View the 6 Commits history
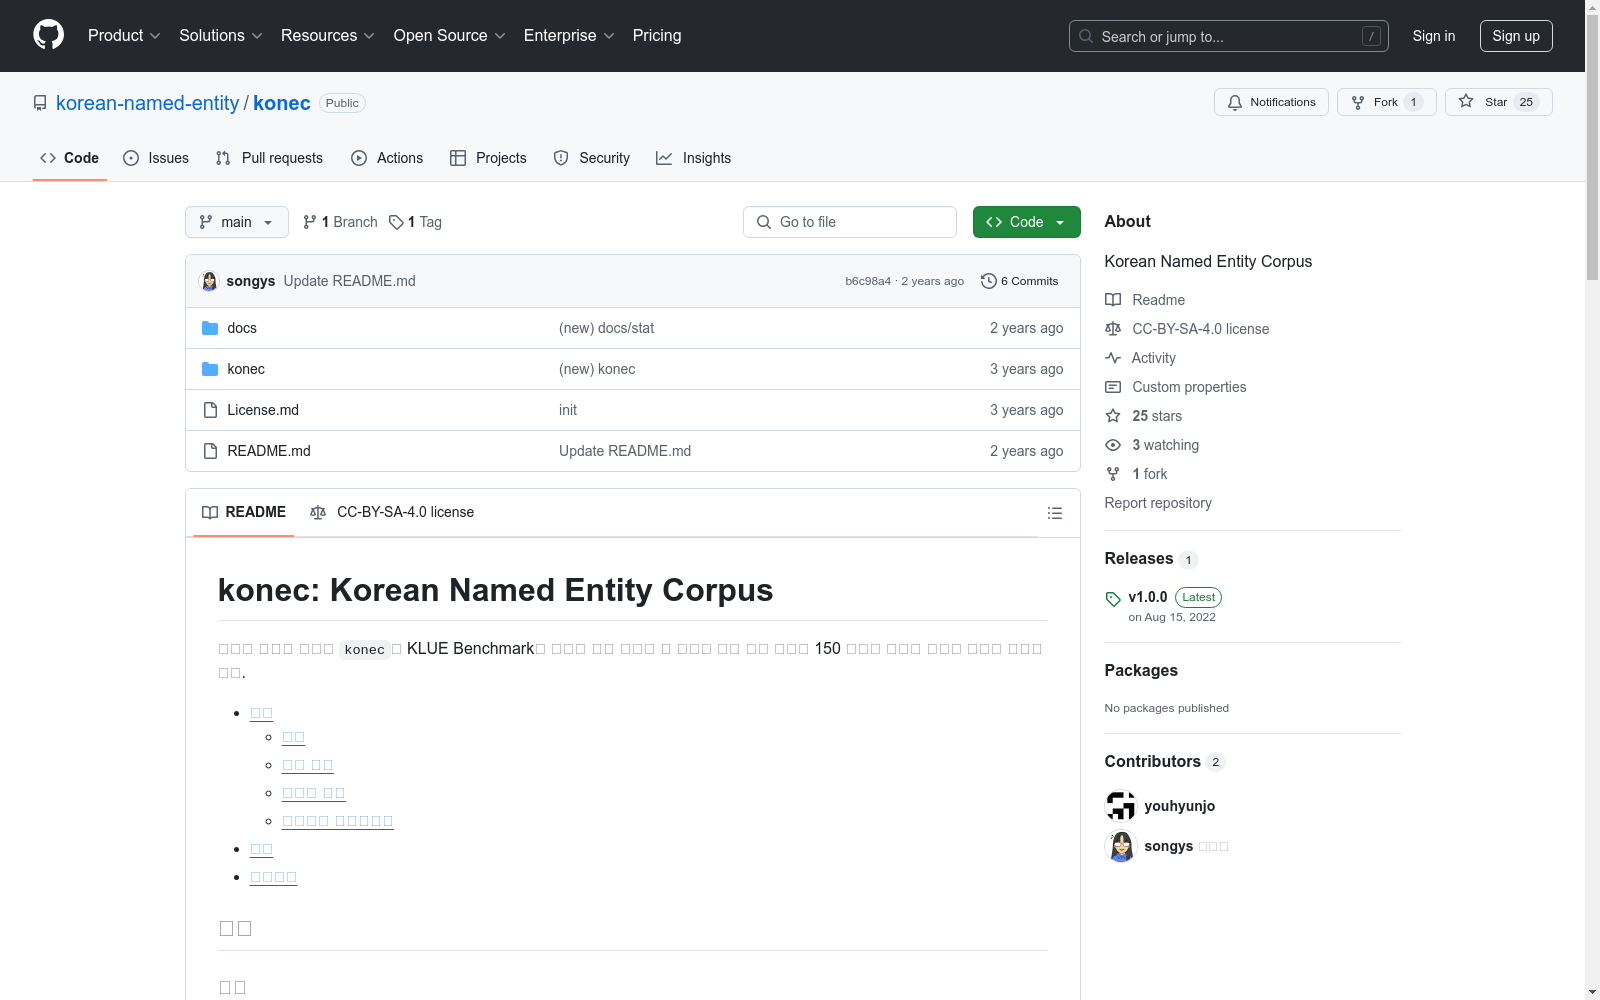1600x1000 pixels. [x=1020, y=281]
